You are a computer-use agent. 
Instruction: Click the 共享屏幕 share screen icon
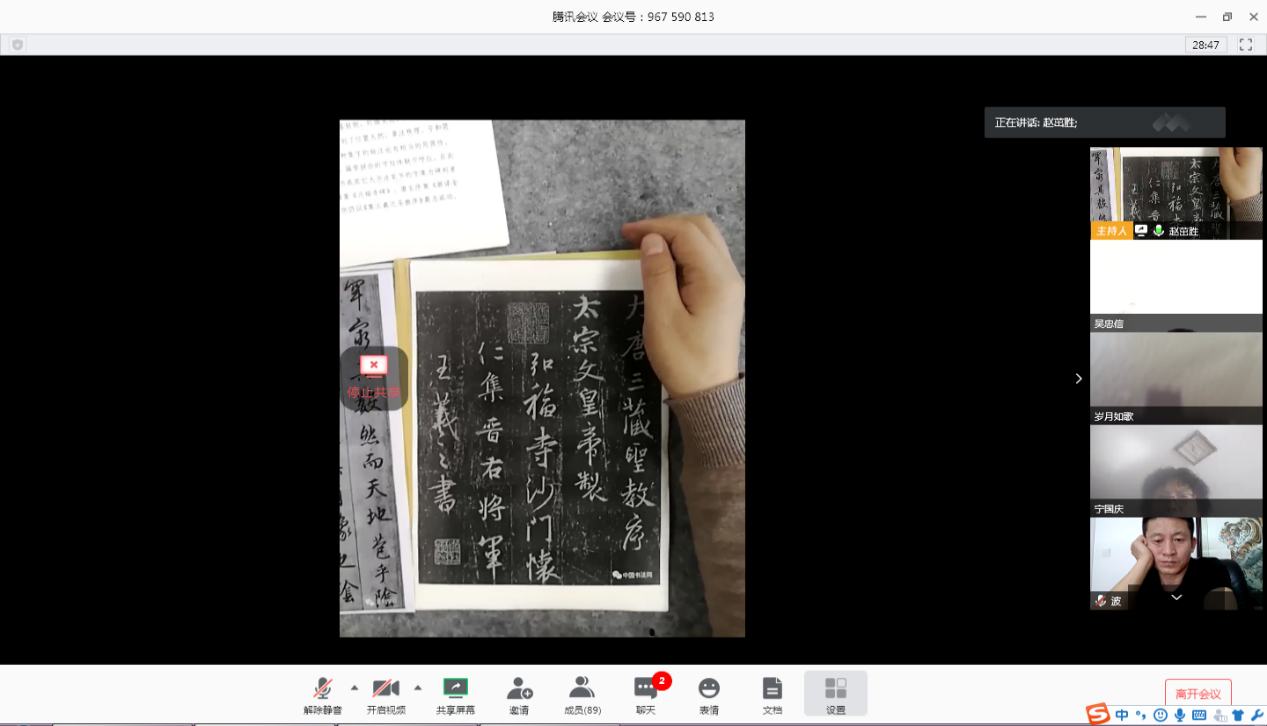click(455, 694)
